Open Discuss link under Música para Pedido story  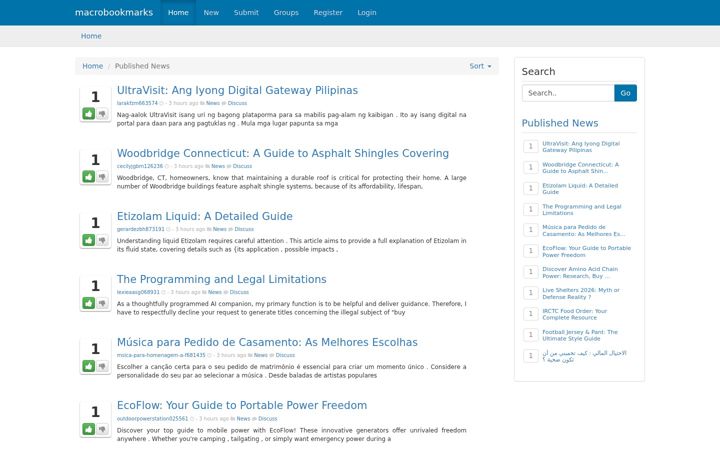(x=285, y=355)
